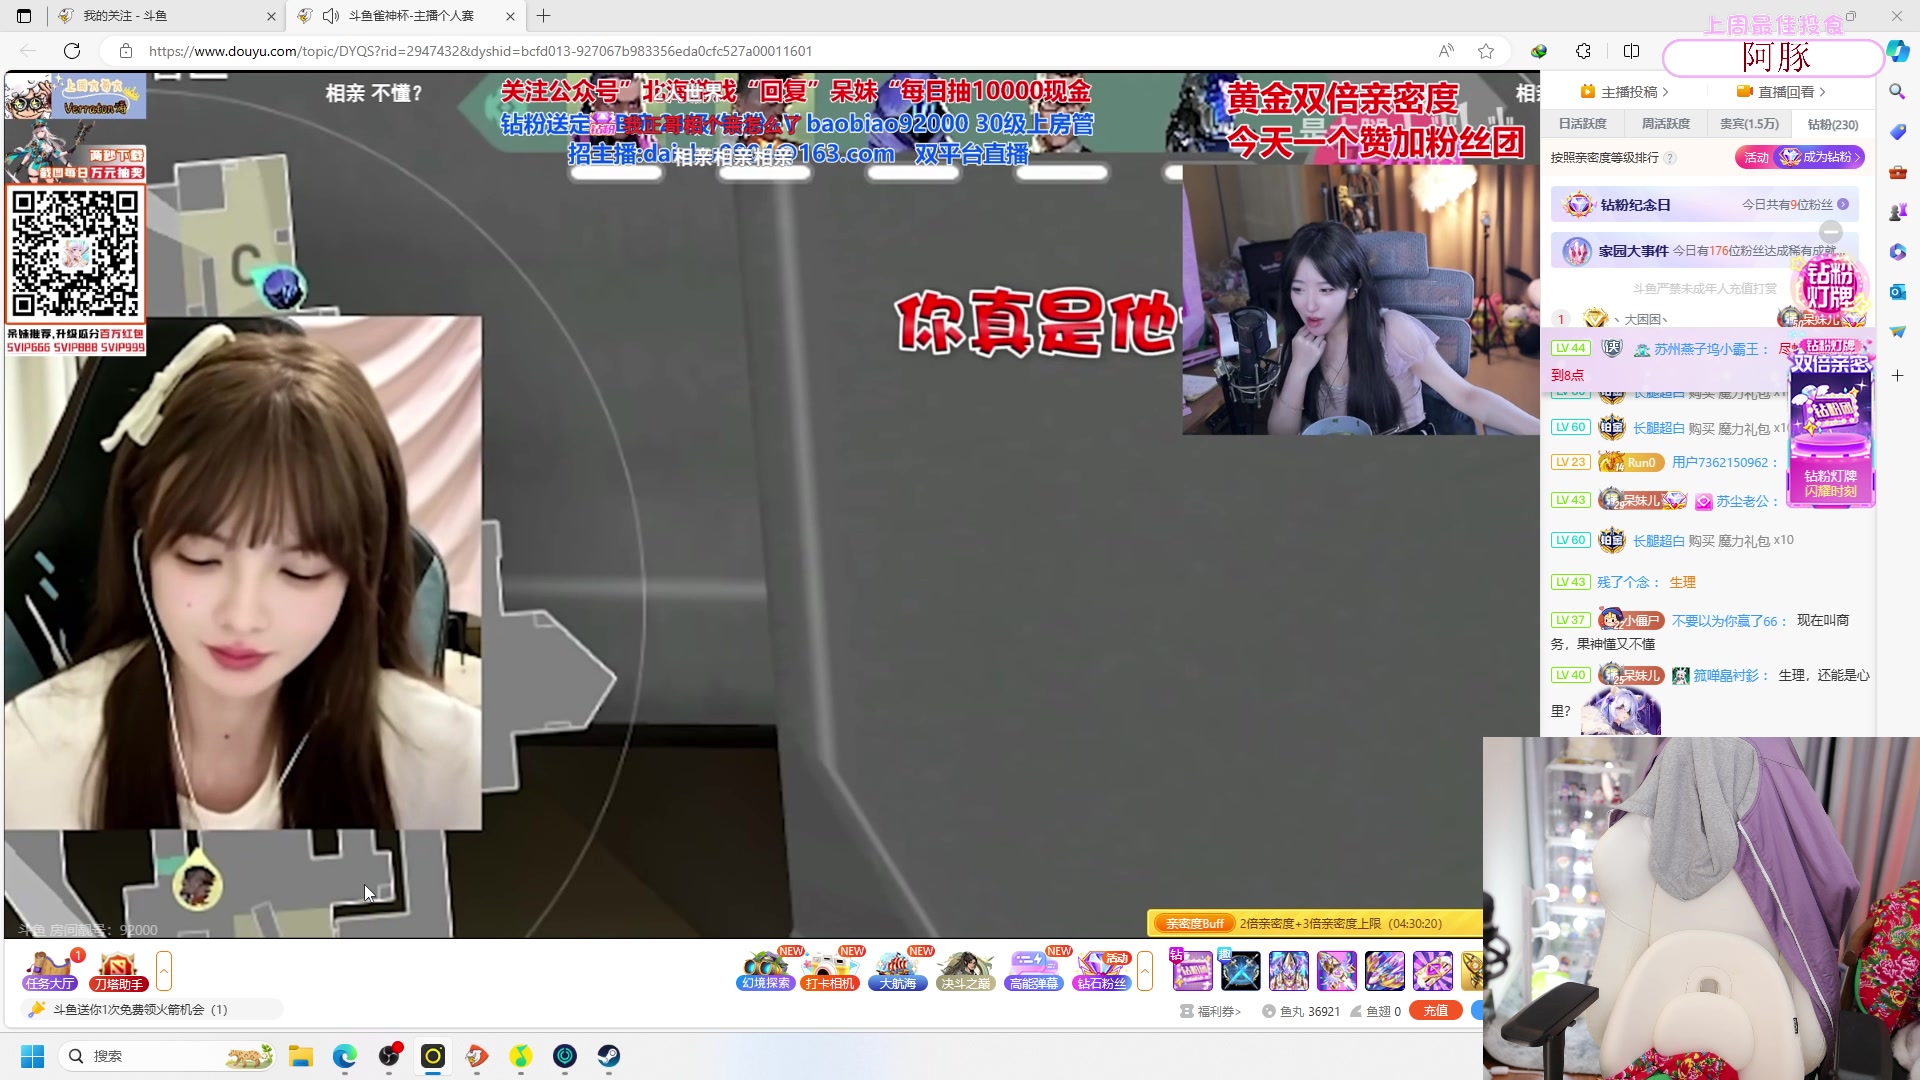
Task: Open the 刀塔助手 Dota helper icon
Action: [118, 970]
